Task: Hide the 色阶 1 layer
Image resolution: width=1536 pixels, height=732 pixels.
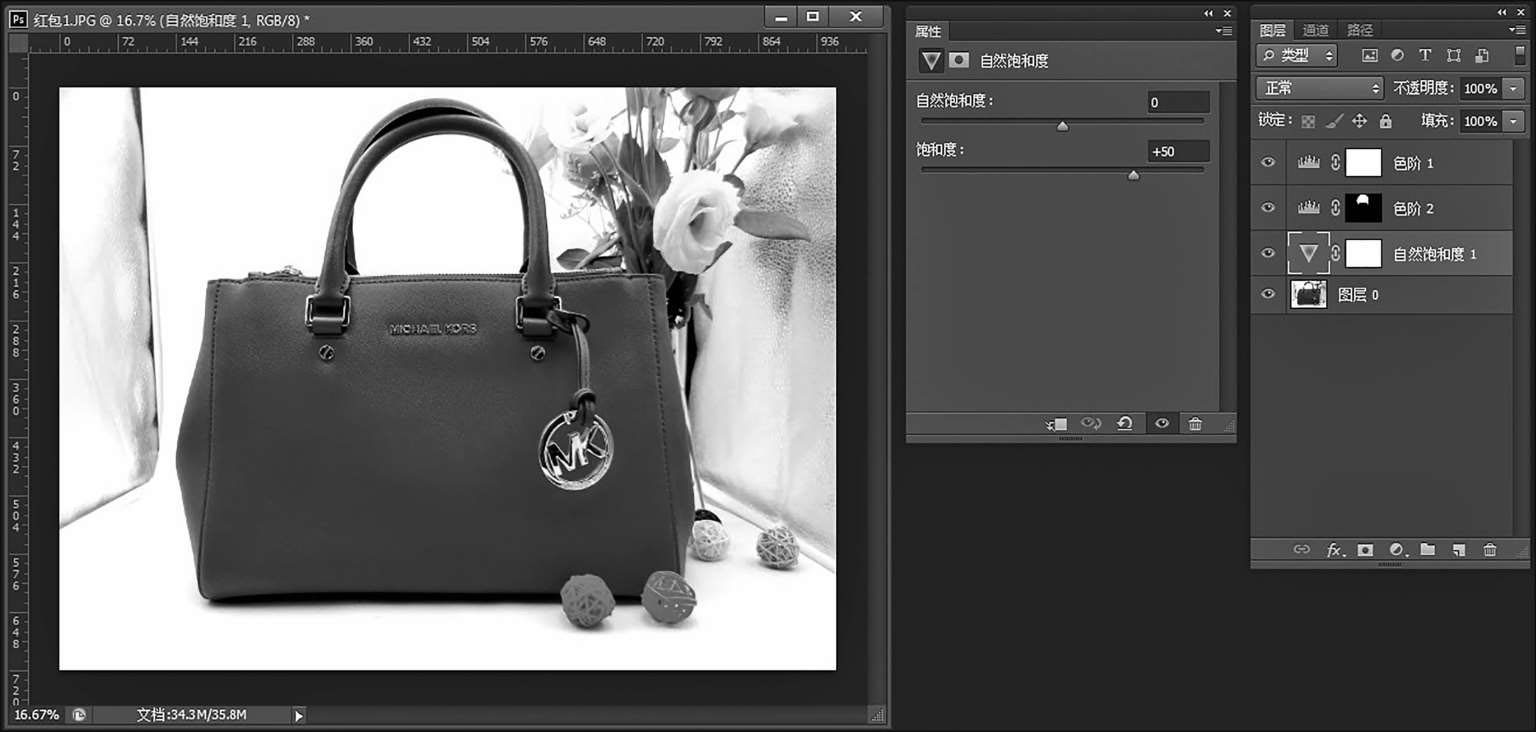Action: [1269, 162]
